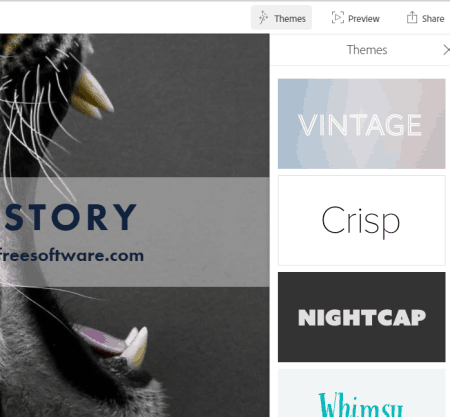Edit the freesoftware.com subtitle text
The image size is (450, 417).
click(71, 255)
